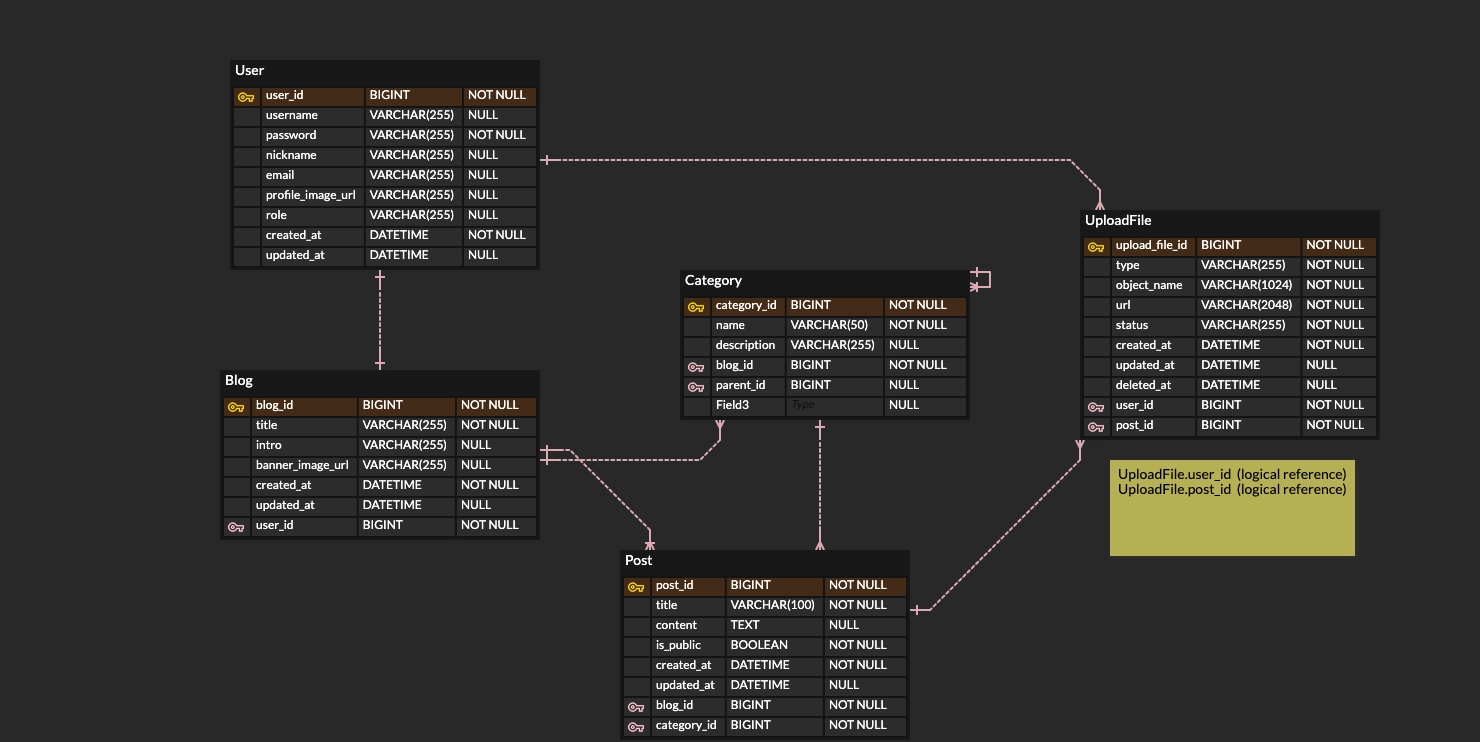Select the banner_image_url field in Blog table
This screenshot has width=1480, height=742.
point(302,465)
